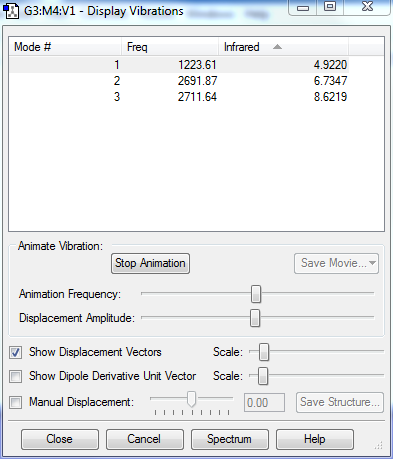This screenshot has width=393, height=459.
Task: Click the Save Structure button
Action: [x=340, y=402]
